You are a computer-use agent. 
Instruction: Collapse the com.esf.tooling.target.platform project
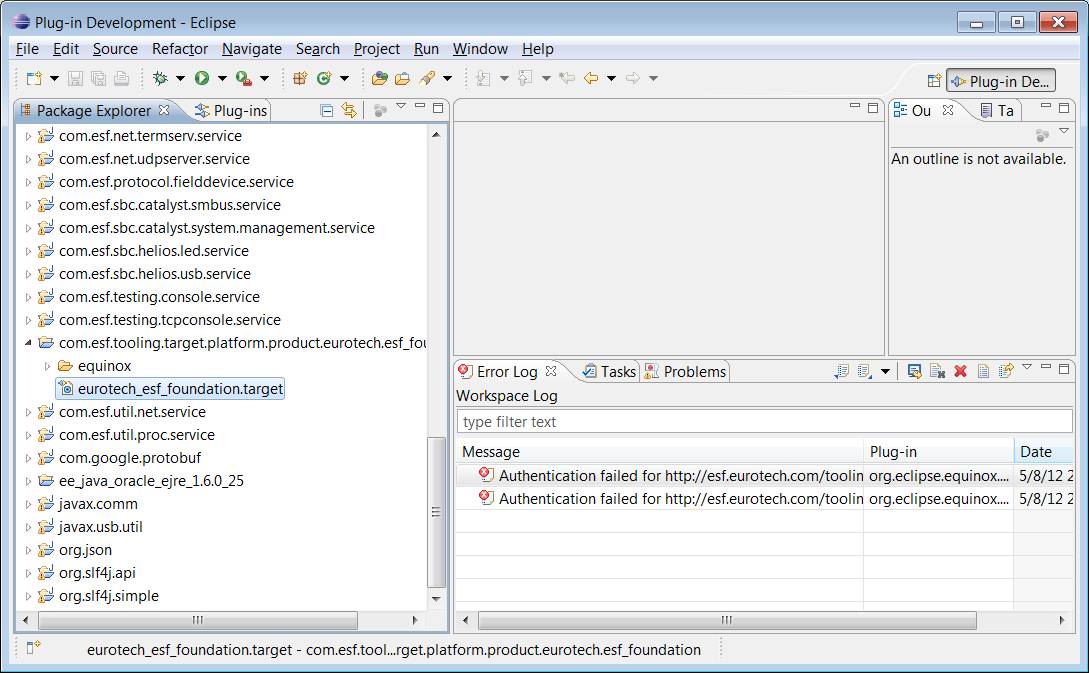tap(28, 342)
